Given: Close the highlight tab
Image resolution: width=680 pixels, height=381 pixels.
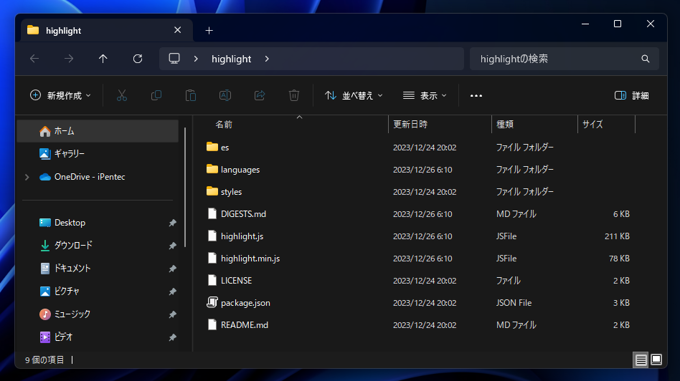Looking at the screenshot, I should (177, 30).
